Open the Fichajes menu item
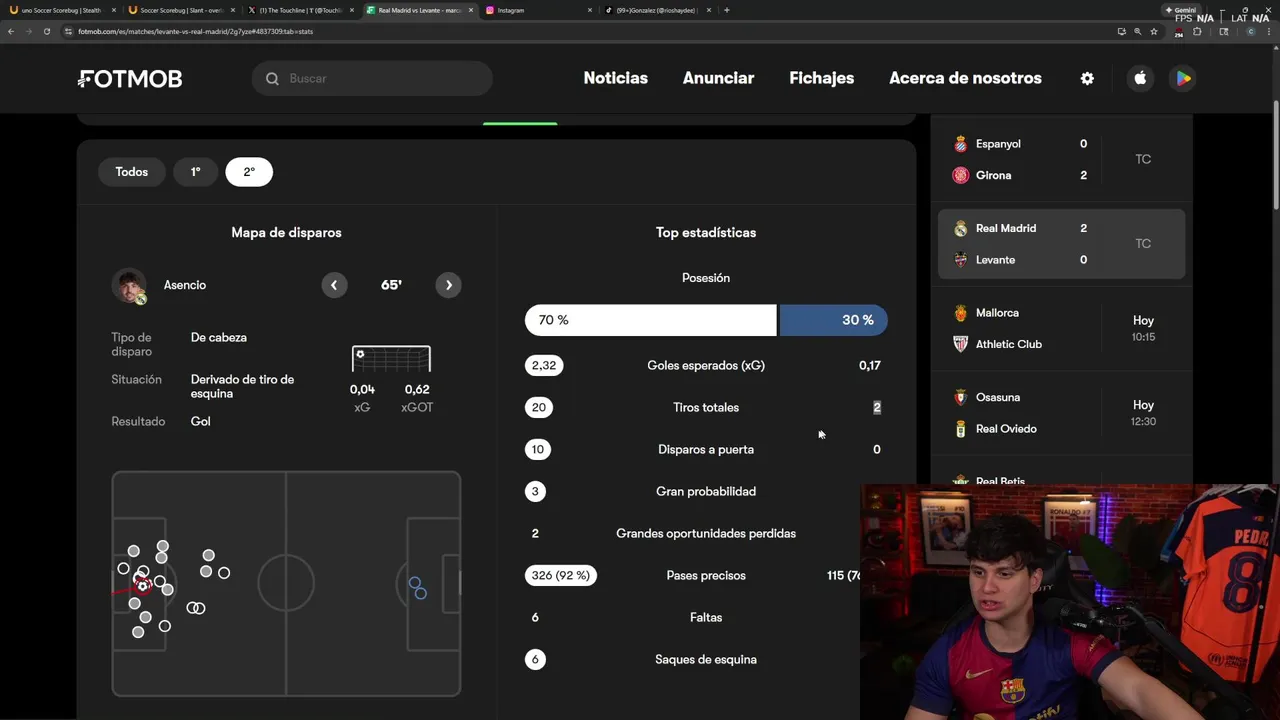Image resolution: width=1280 pixels, height=720 pixels. coord(821,78)
